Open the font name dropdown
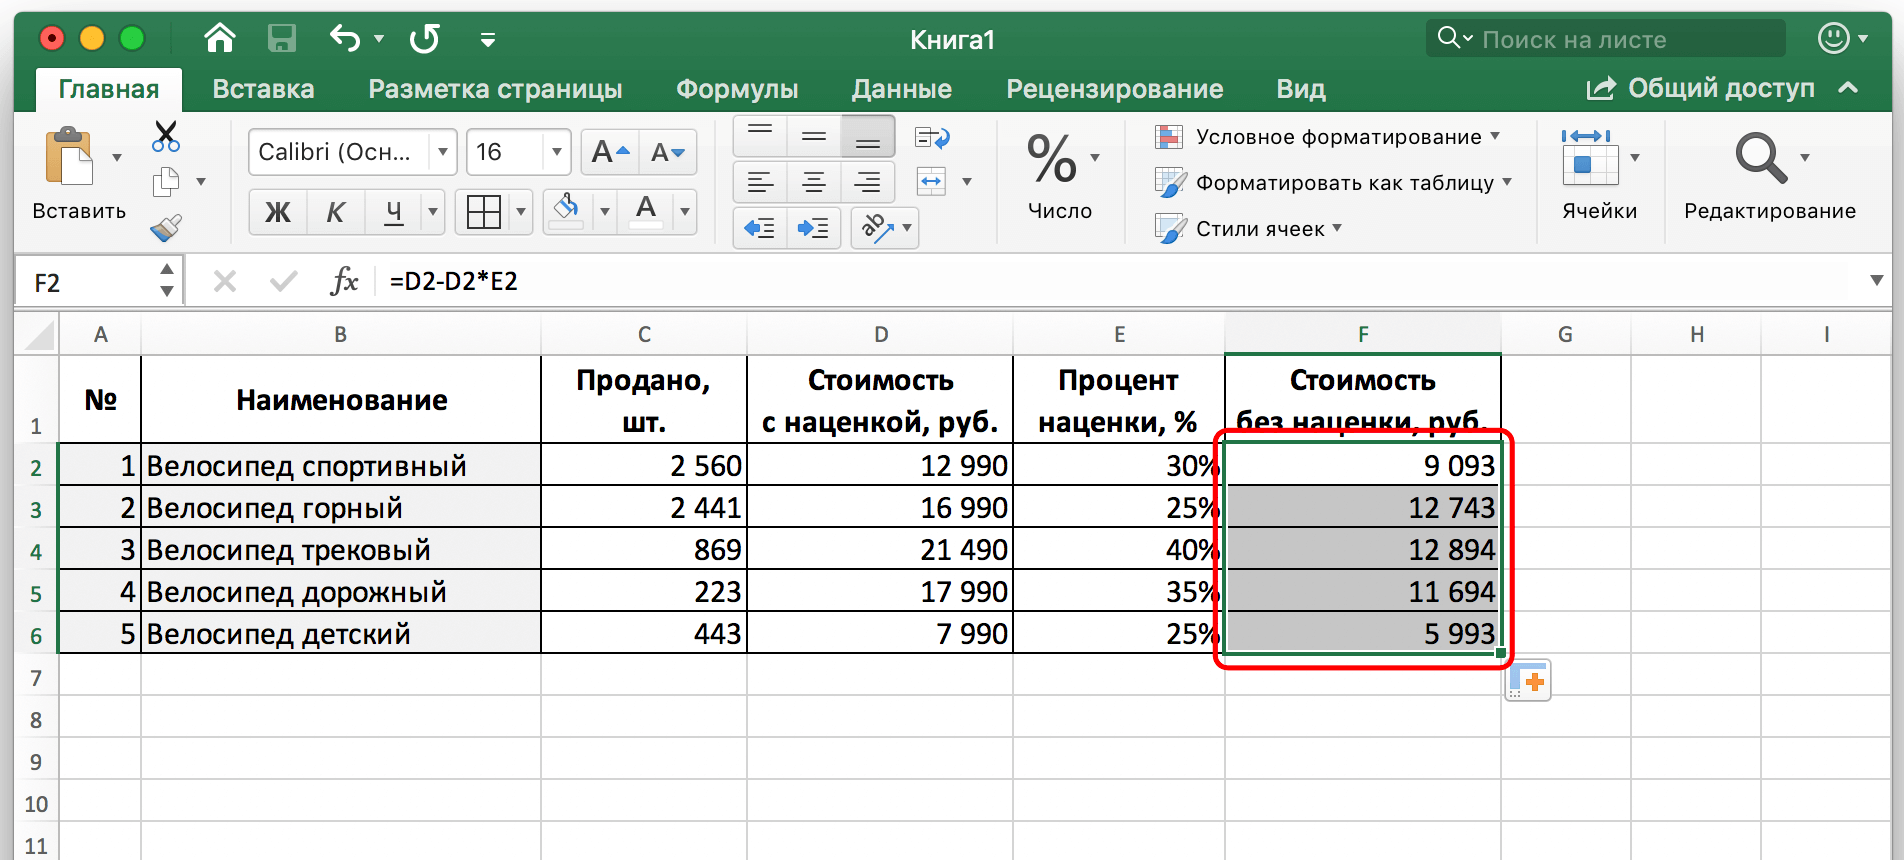 tap(443, 152)
